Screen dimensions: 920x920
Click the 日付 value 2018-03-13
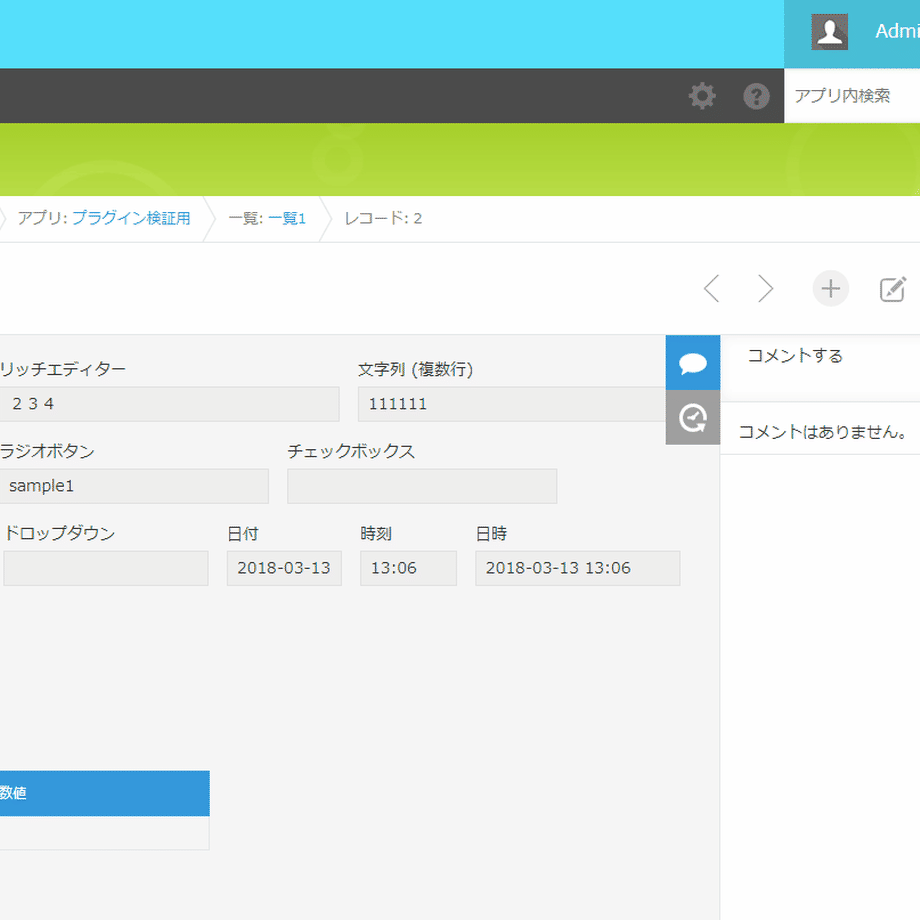[x=284, y=568]
